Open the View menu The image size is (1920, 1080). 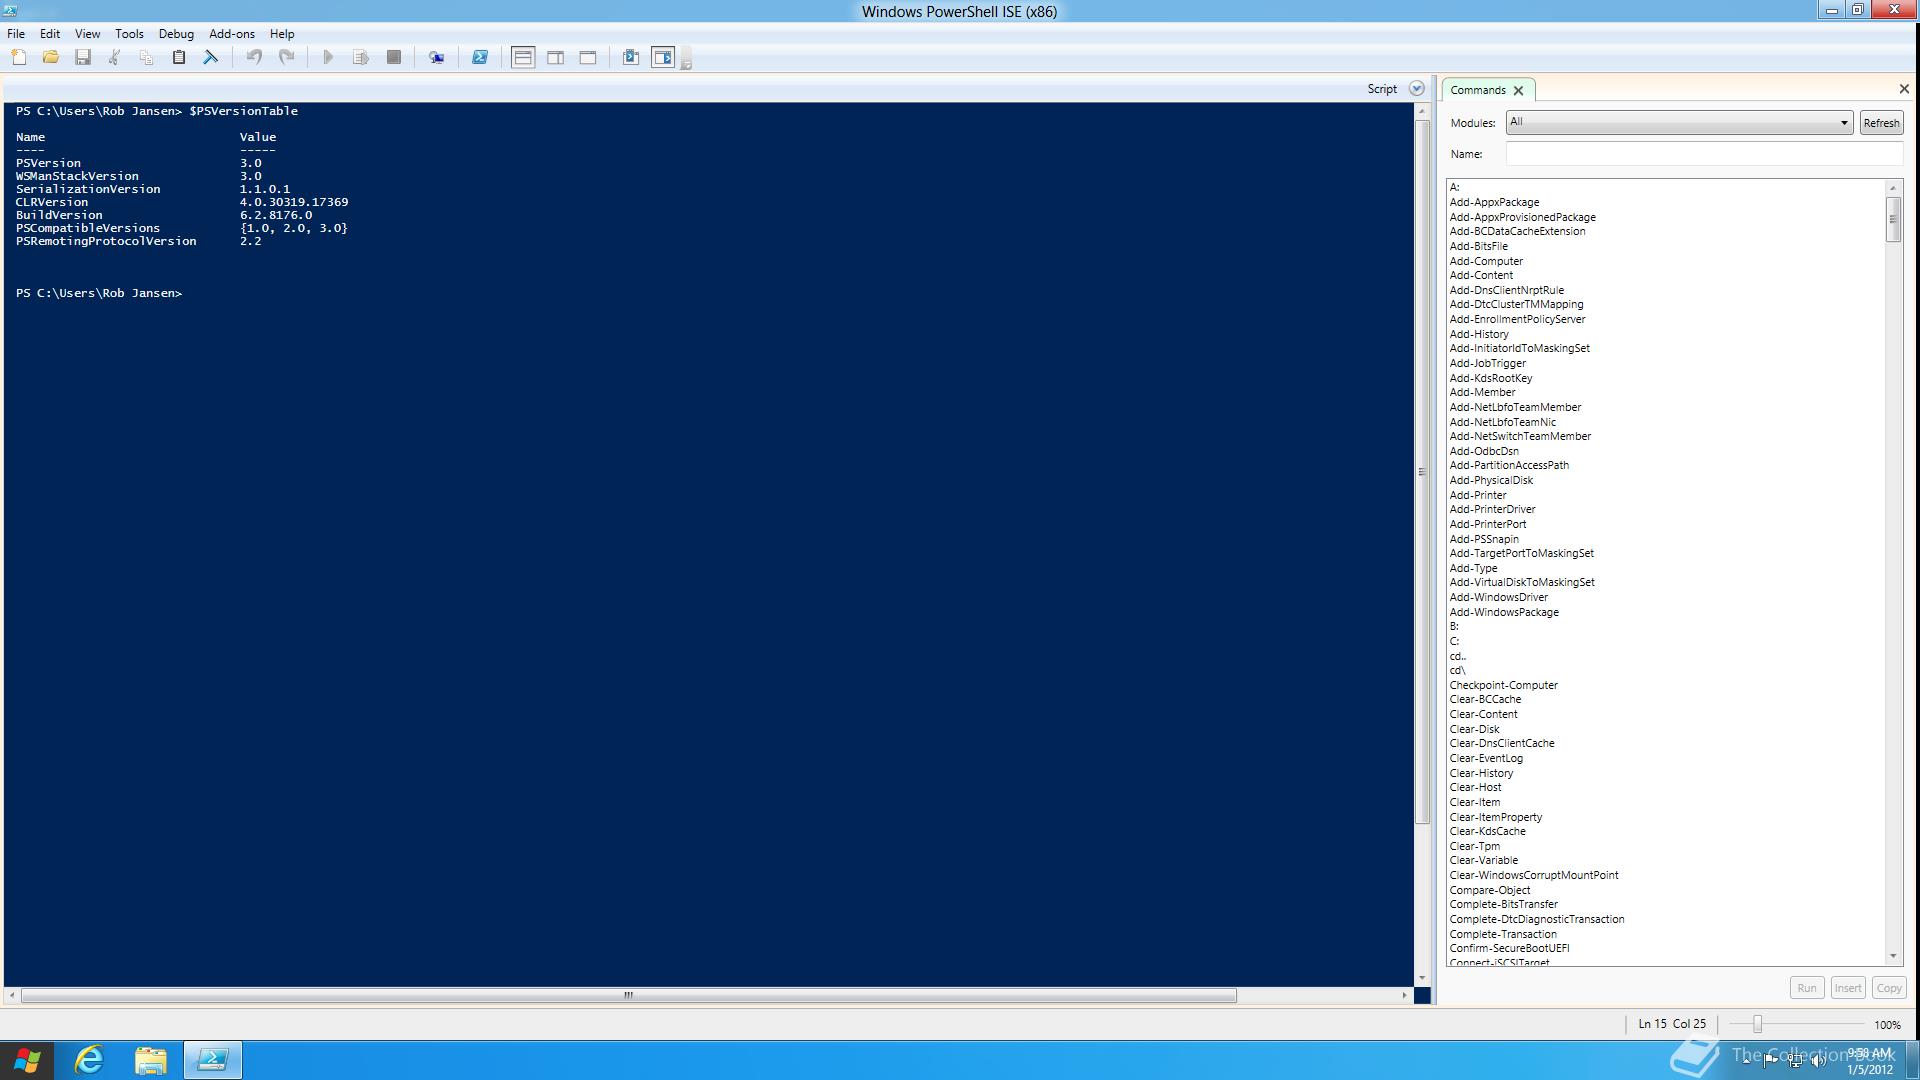pyautogui.click(x=88, y=34)
